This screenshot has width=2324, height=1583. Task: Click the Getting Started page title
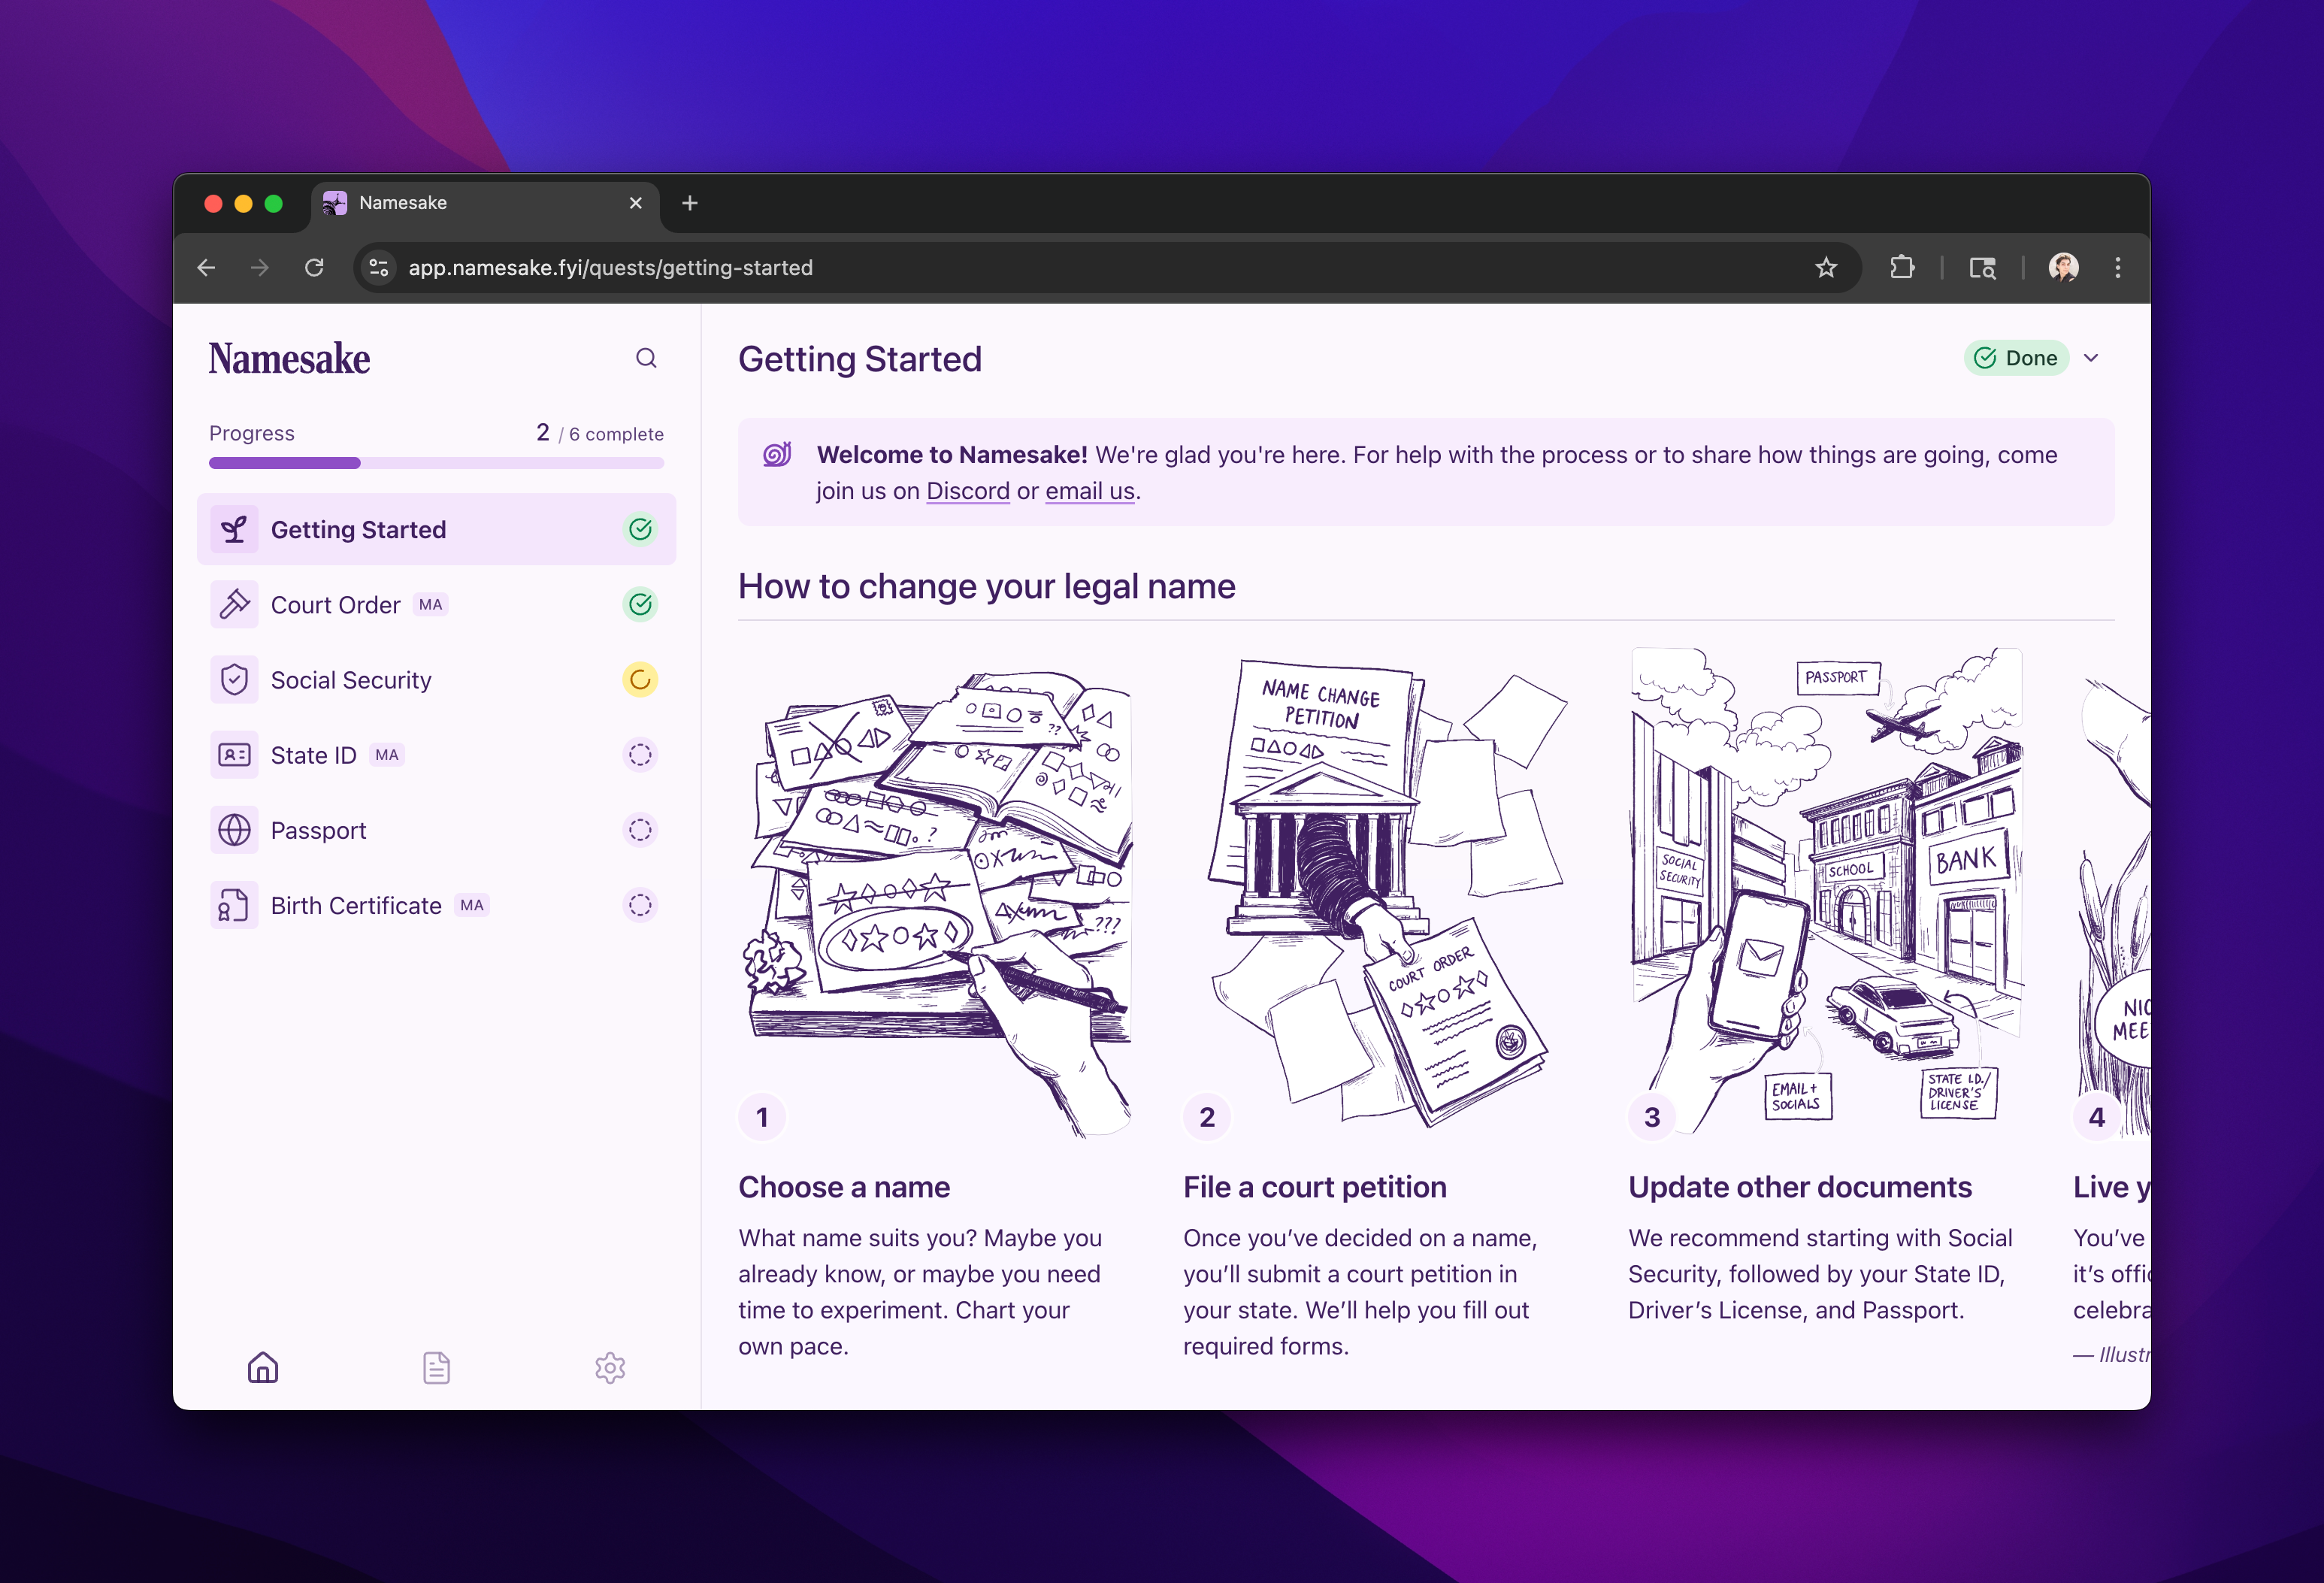click(x=860, y=359)
